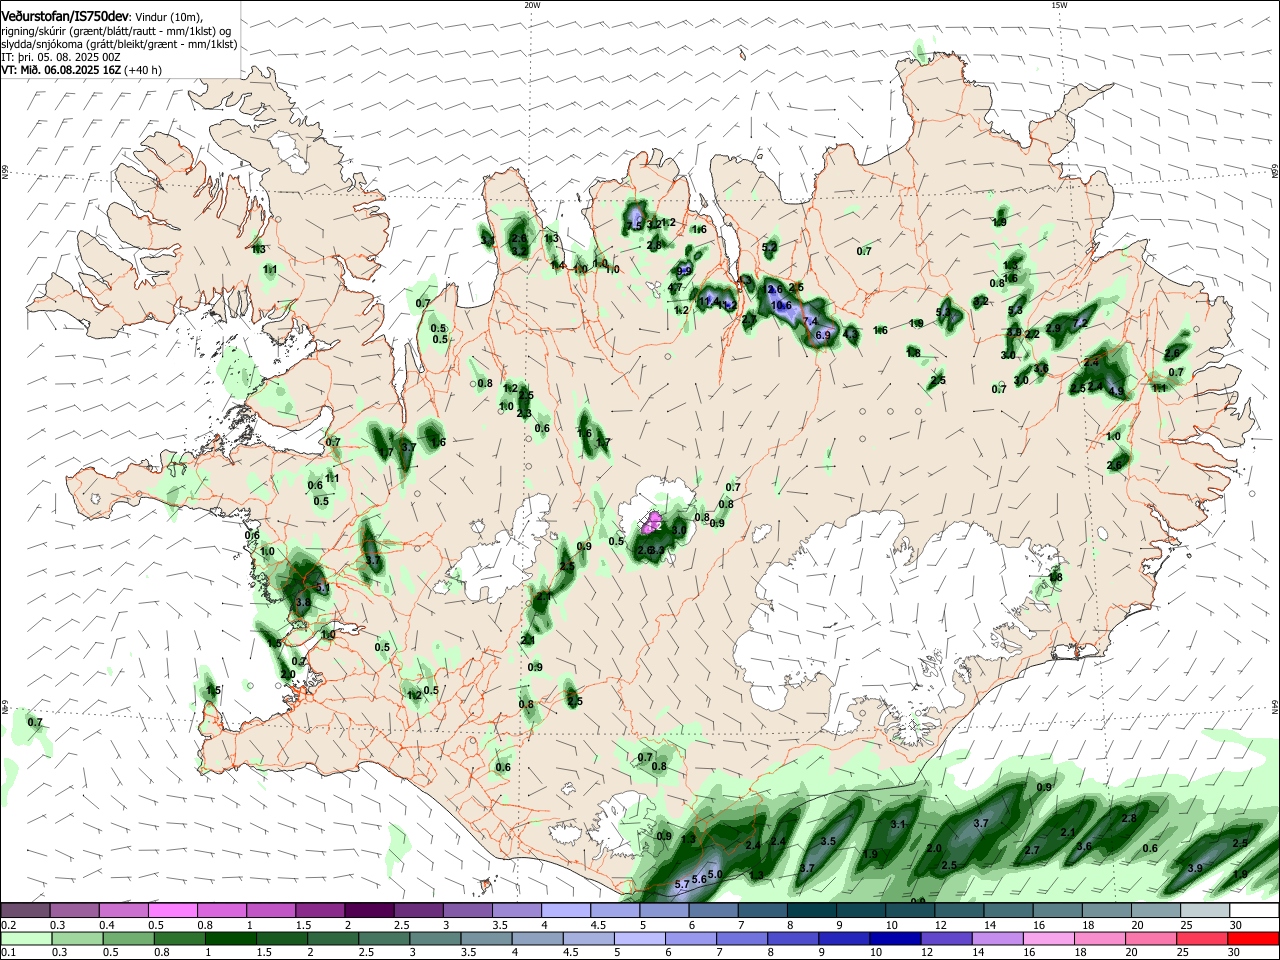Click the 6.9 precipitation value on map
The width and height of the screenshot is (1280, 960).
tap(823, 335)
